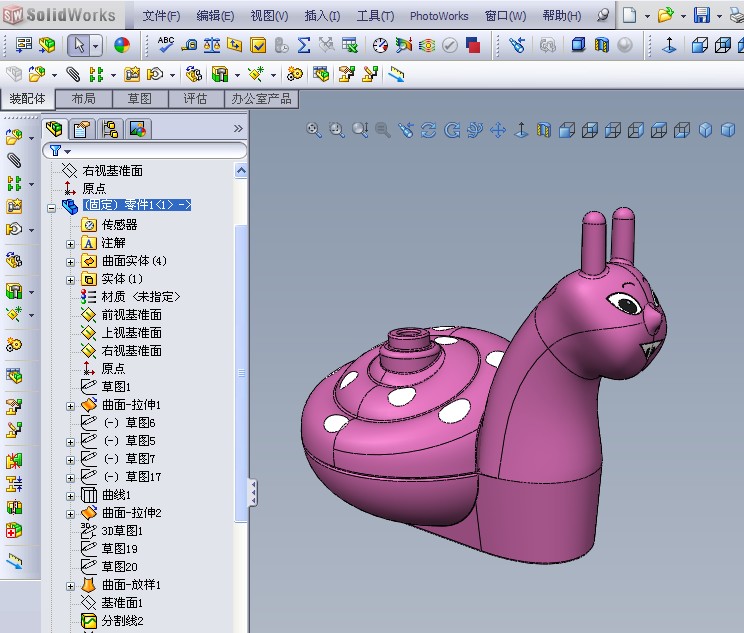Viewport: 744px width, 633px height.
Task: Click the zoom to area icon in viewport toolbar
Action: click(337, 130)
